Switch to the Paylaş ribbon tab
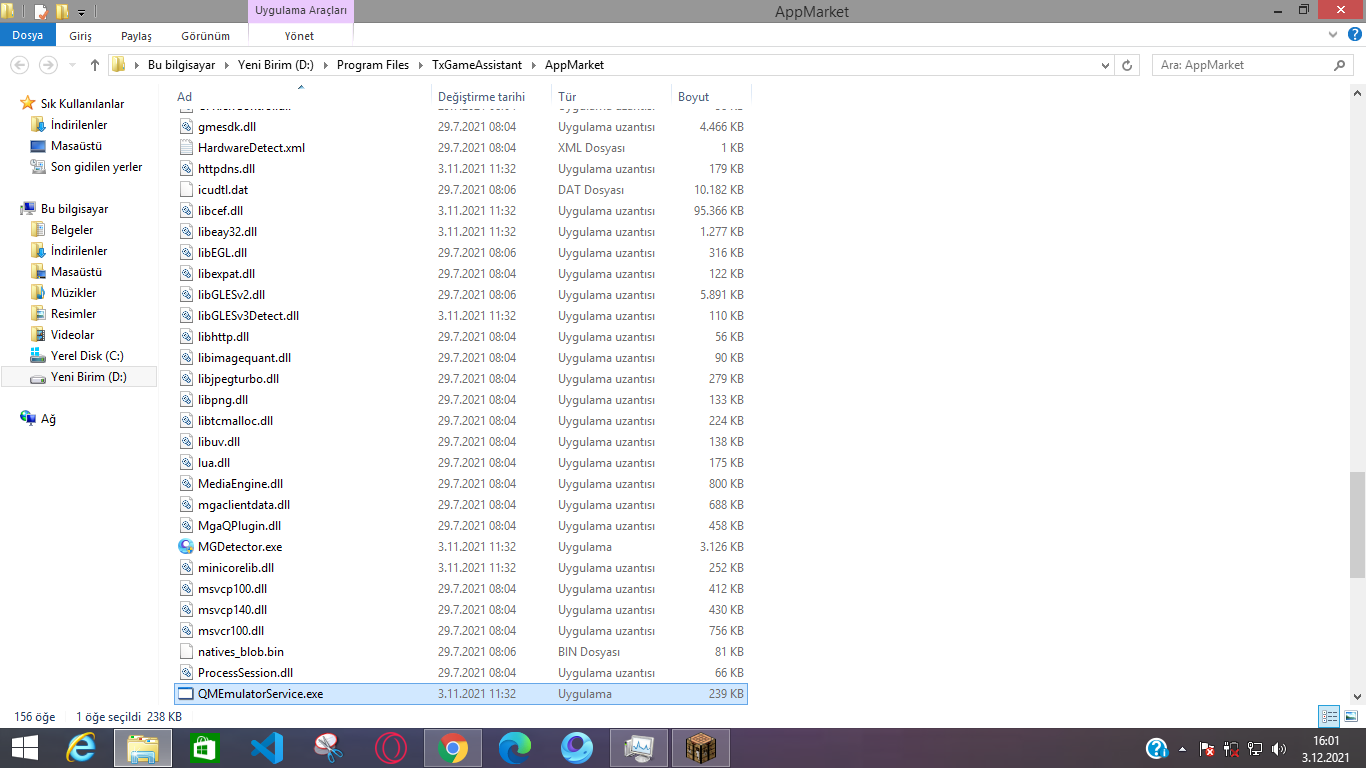This screenshot has height=768, width=1366. tap(136, 36)
